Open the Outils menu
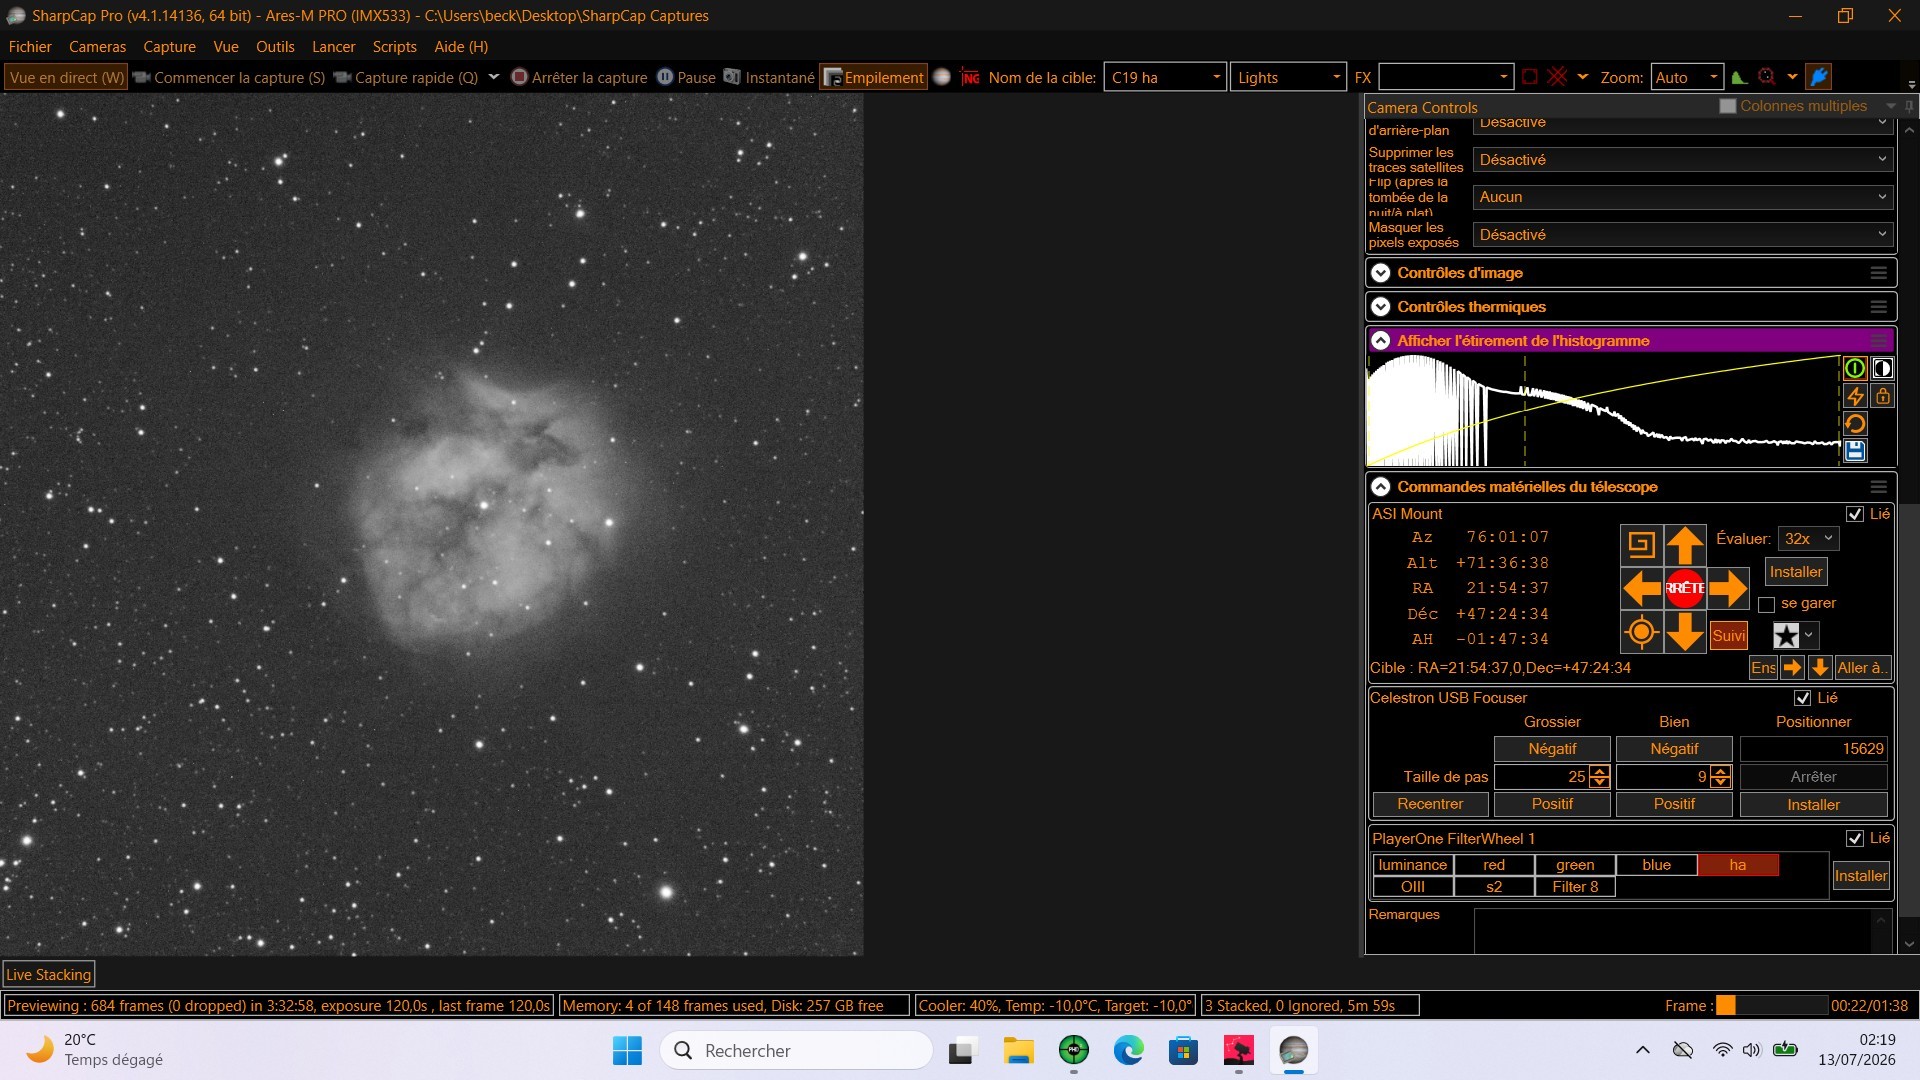1920x1080 pixels. 275,47
